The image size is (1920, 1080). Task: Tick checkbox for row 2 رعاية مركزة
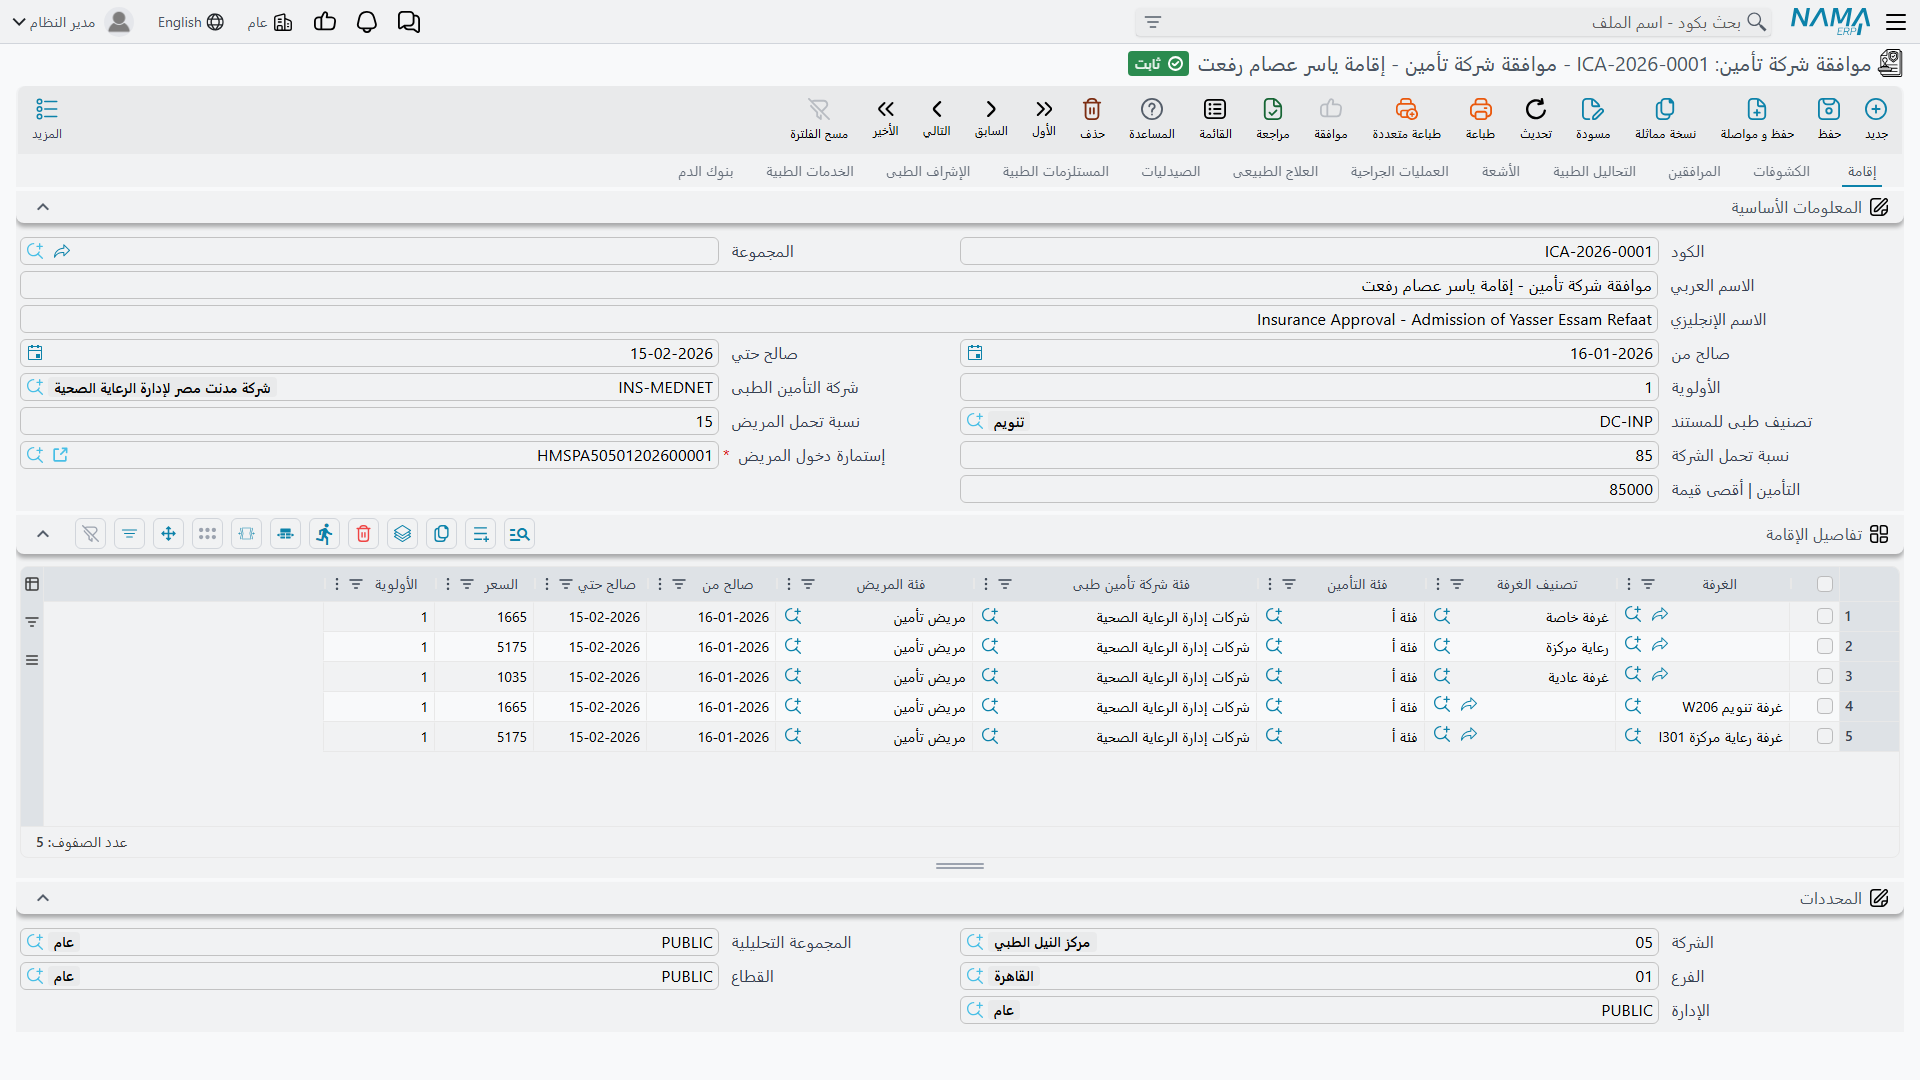click(1825, 647)
